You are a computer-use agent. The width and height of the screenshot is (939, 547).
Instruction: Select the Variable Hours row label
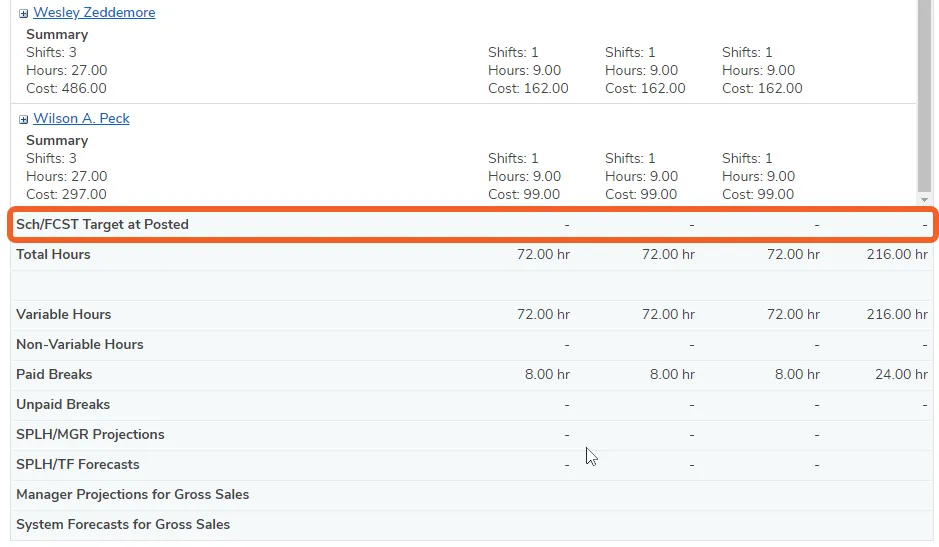pos(63,314)
